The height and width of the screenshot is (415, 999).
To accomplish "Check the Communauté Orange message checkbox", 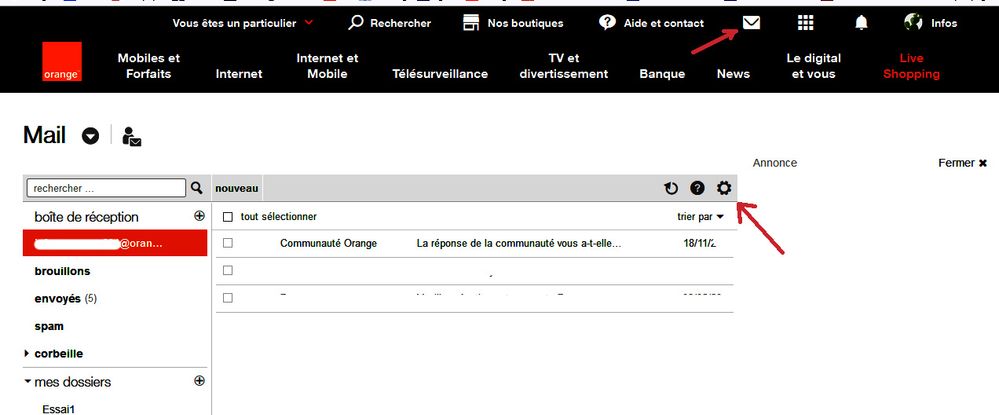I will [228, 243].
